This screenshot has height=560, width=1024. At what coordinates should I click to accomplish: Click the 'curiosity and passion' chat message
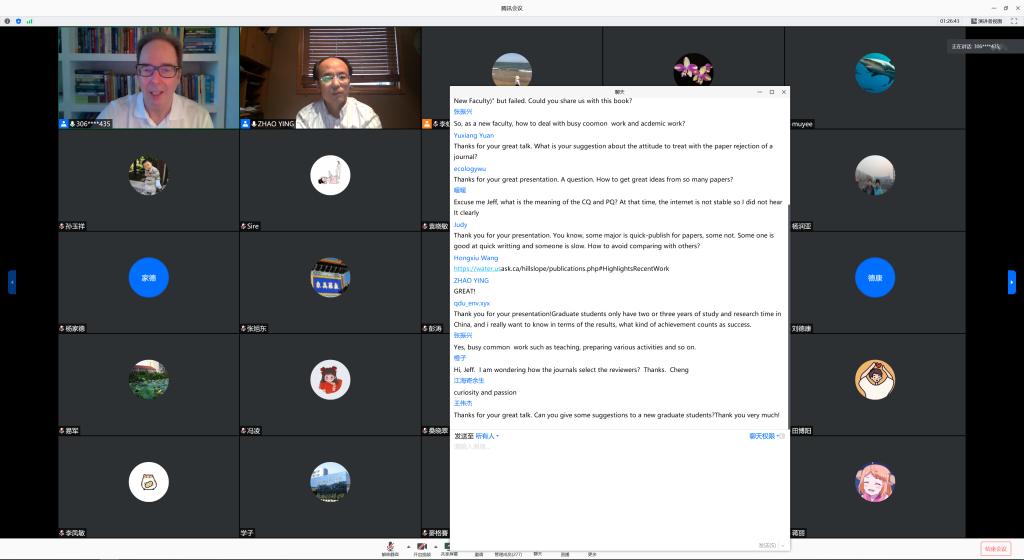tap(485, 392)
